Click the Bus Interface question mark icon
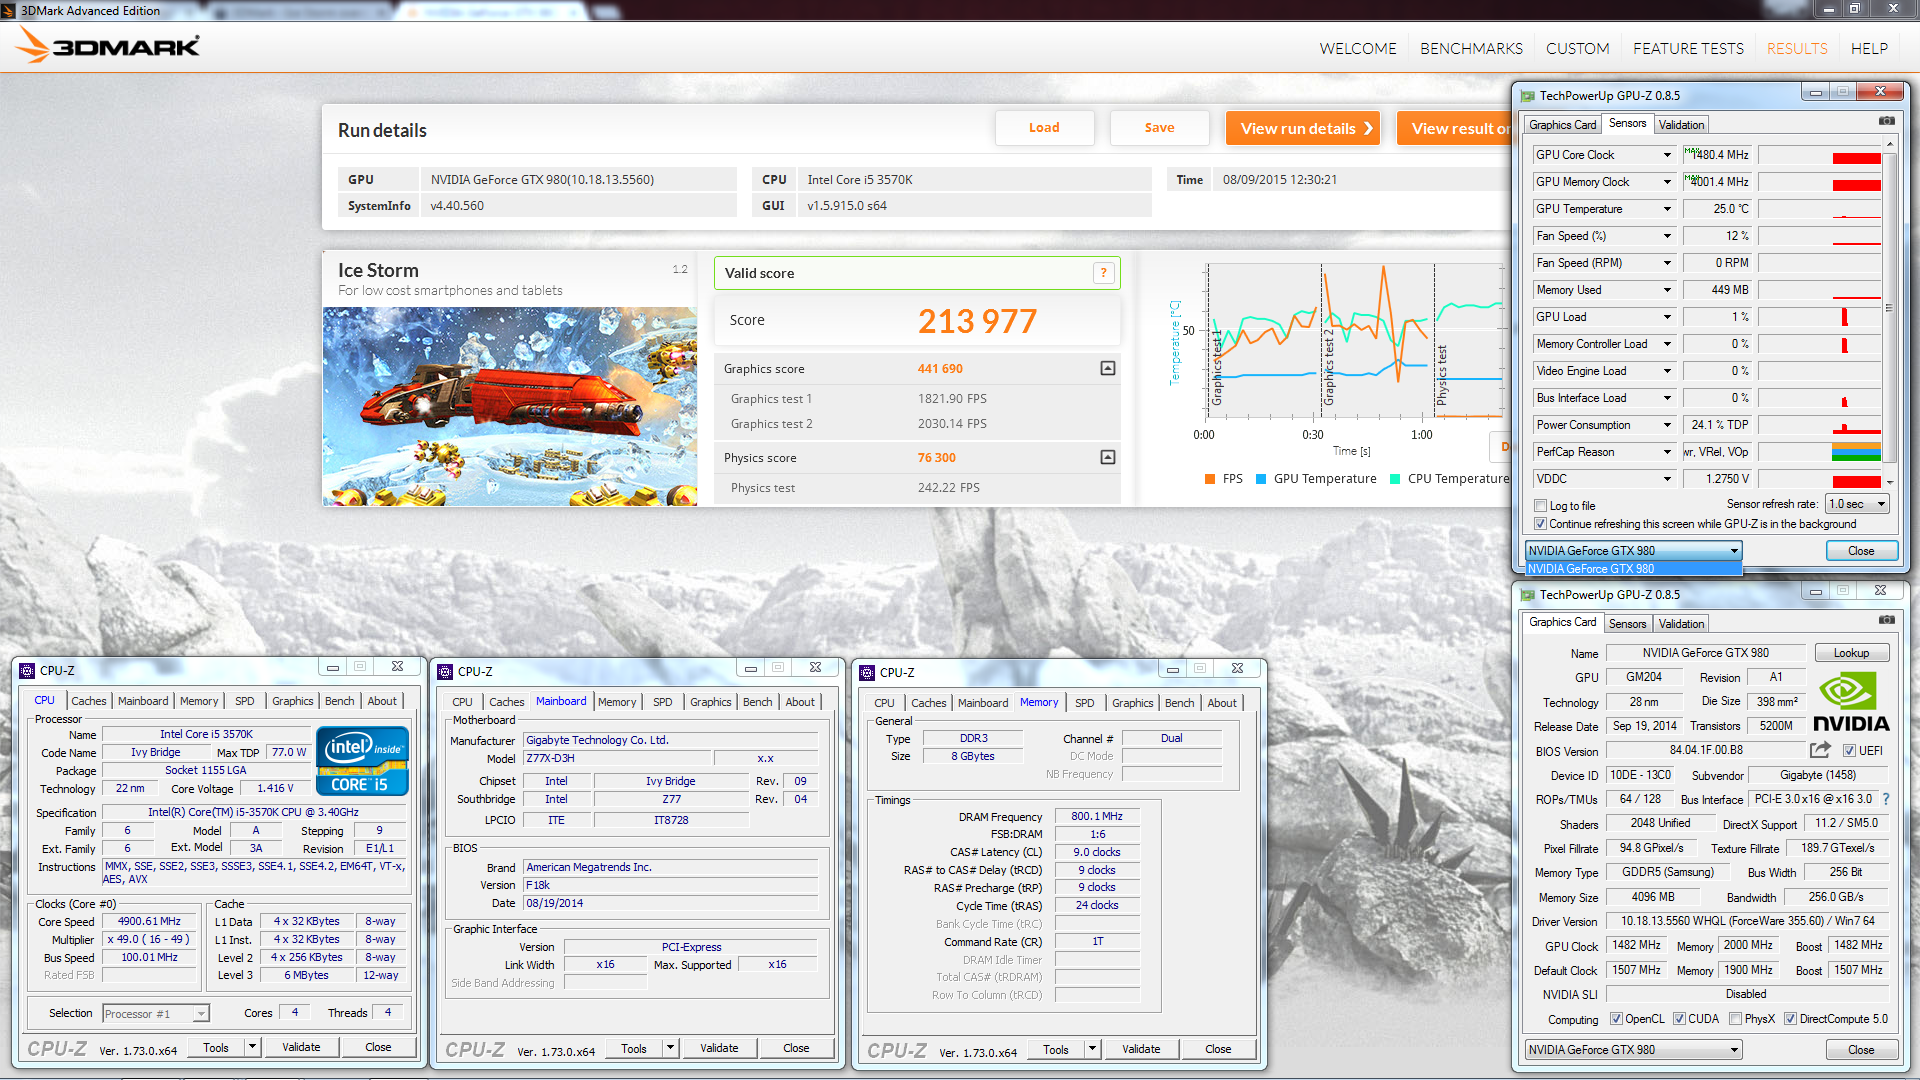Screen dimensions: 1920x1080 (1886, 799)
